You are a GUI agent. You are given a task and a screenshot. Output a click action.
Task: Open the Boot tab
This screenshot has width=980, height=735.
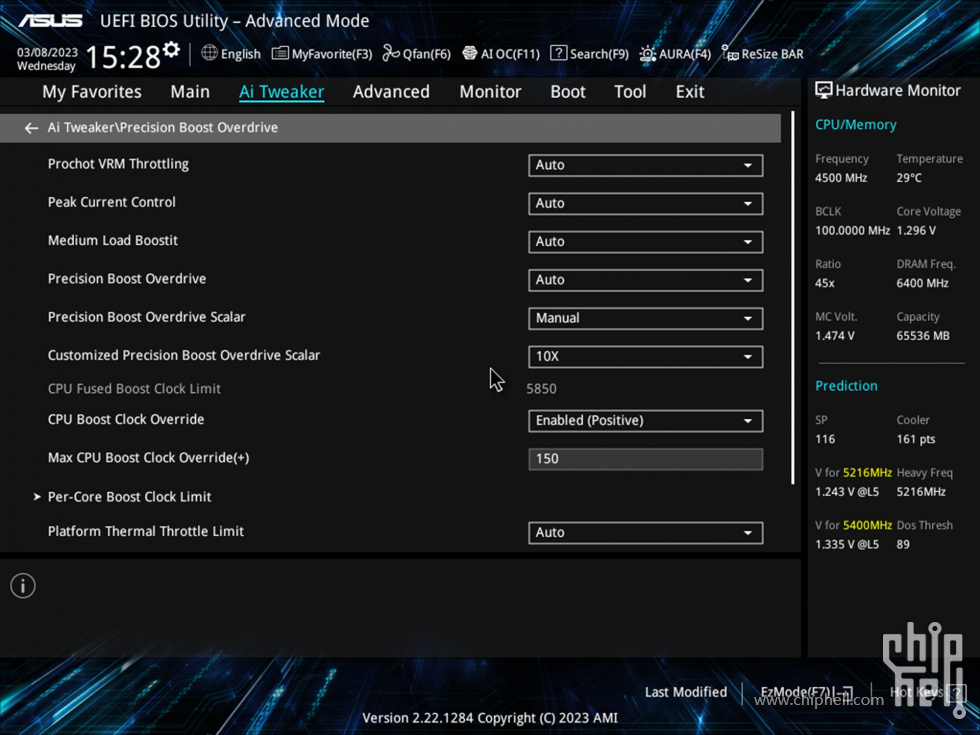coord(568,92)
